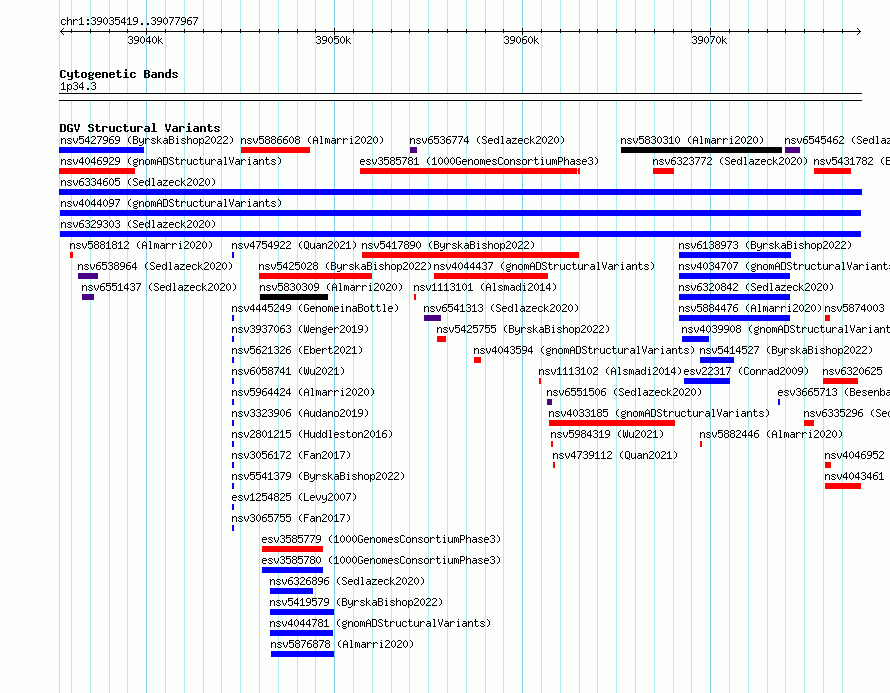Select nsv6551437 (Sedlazeck2020) label
The width and height of the screenshot is (890, 693).
point(159,287)
